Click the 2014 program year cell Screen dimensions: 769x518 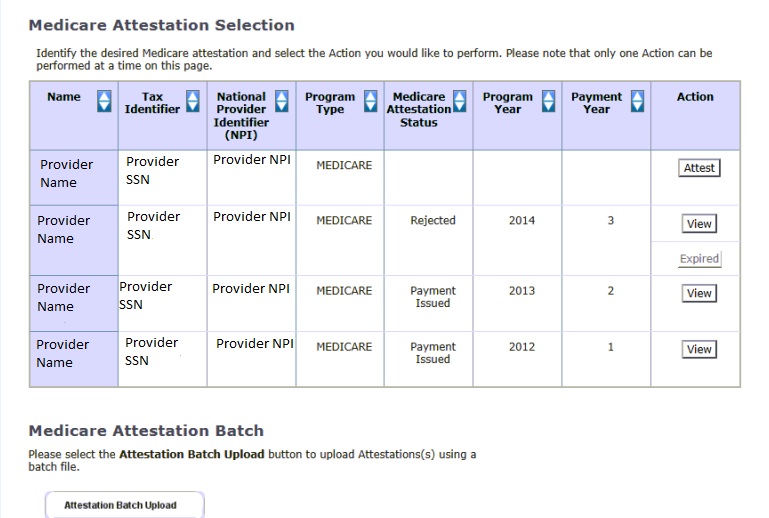pos(522,221)
